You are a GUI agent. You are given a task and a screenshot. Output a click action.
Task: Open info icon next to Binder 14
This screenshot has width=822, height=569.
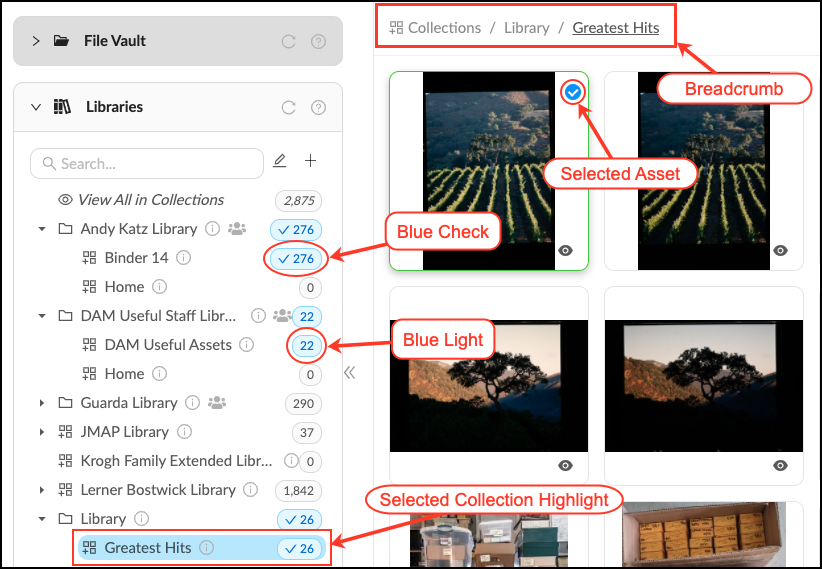(183, 258)
